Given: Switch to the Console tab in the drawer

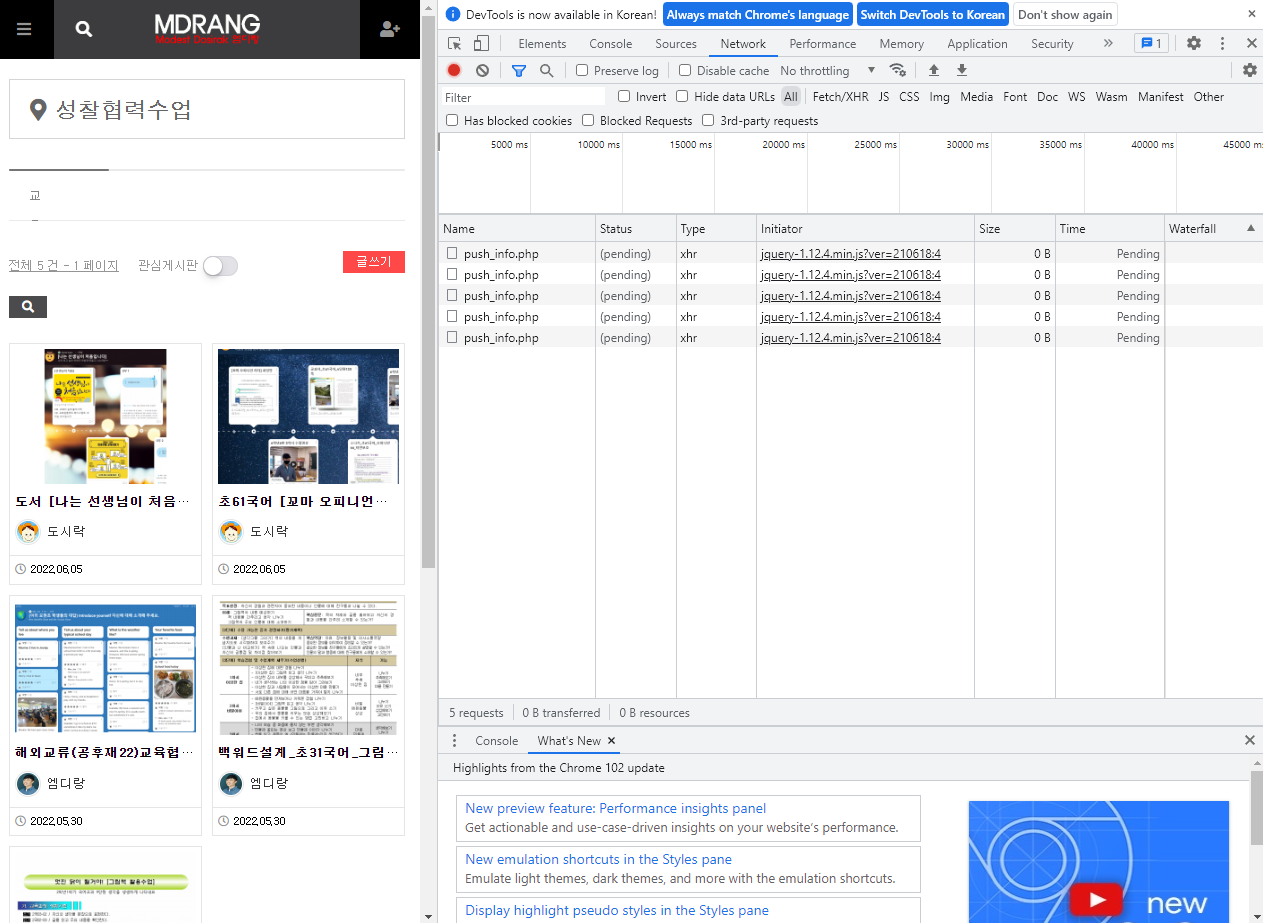Looking at the screenshot, I should [x=496, y=740].
